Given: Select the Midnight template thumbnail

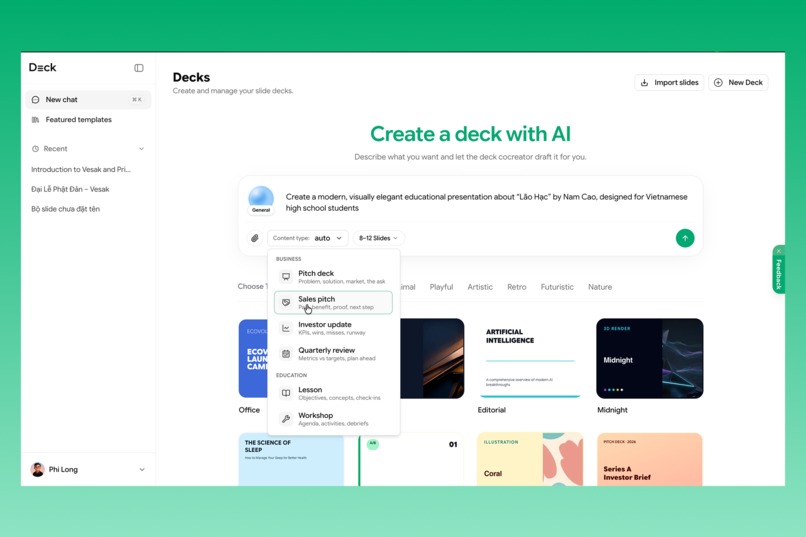Looking at the screenshot, I should point(650,358).
